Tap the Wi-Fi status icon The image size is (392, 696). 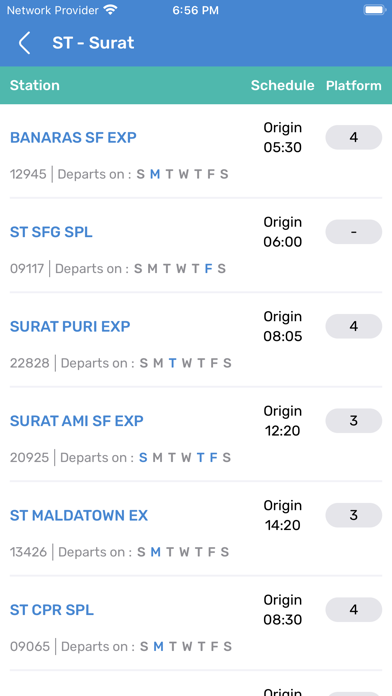[x=110, y=10]
